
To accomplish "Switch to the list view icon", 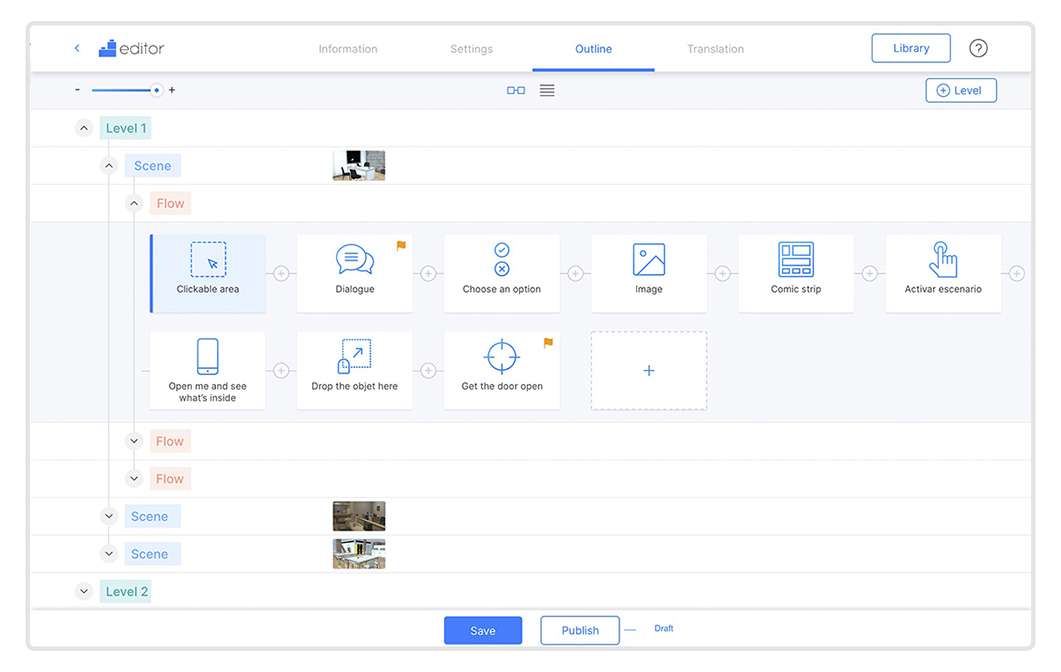I will point(547,90).
